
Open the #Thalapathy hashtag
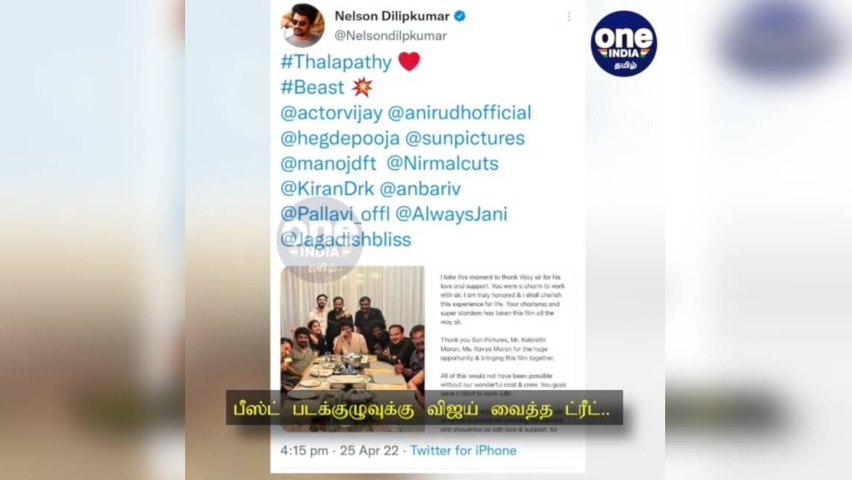pos(336,62)
